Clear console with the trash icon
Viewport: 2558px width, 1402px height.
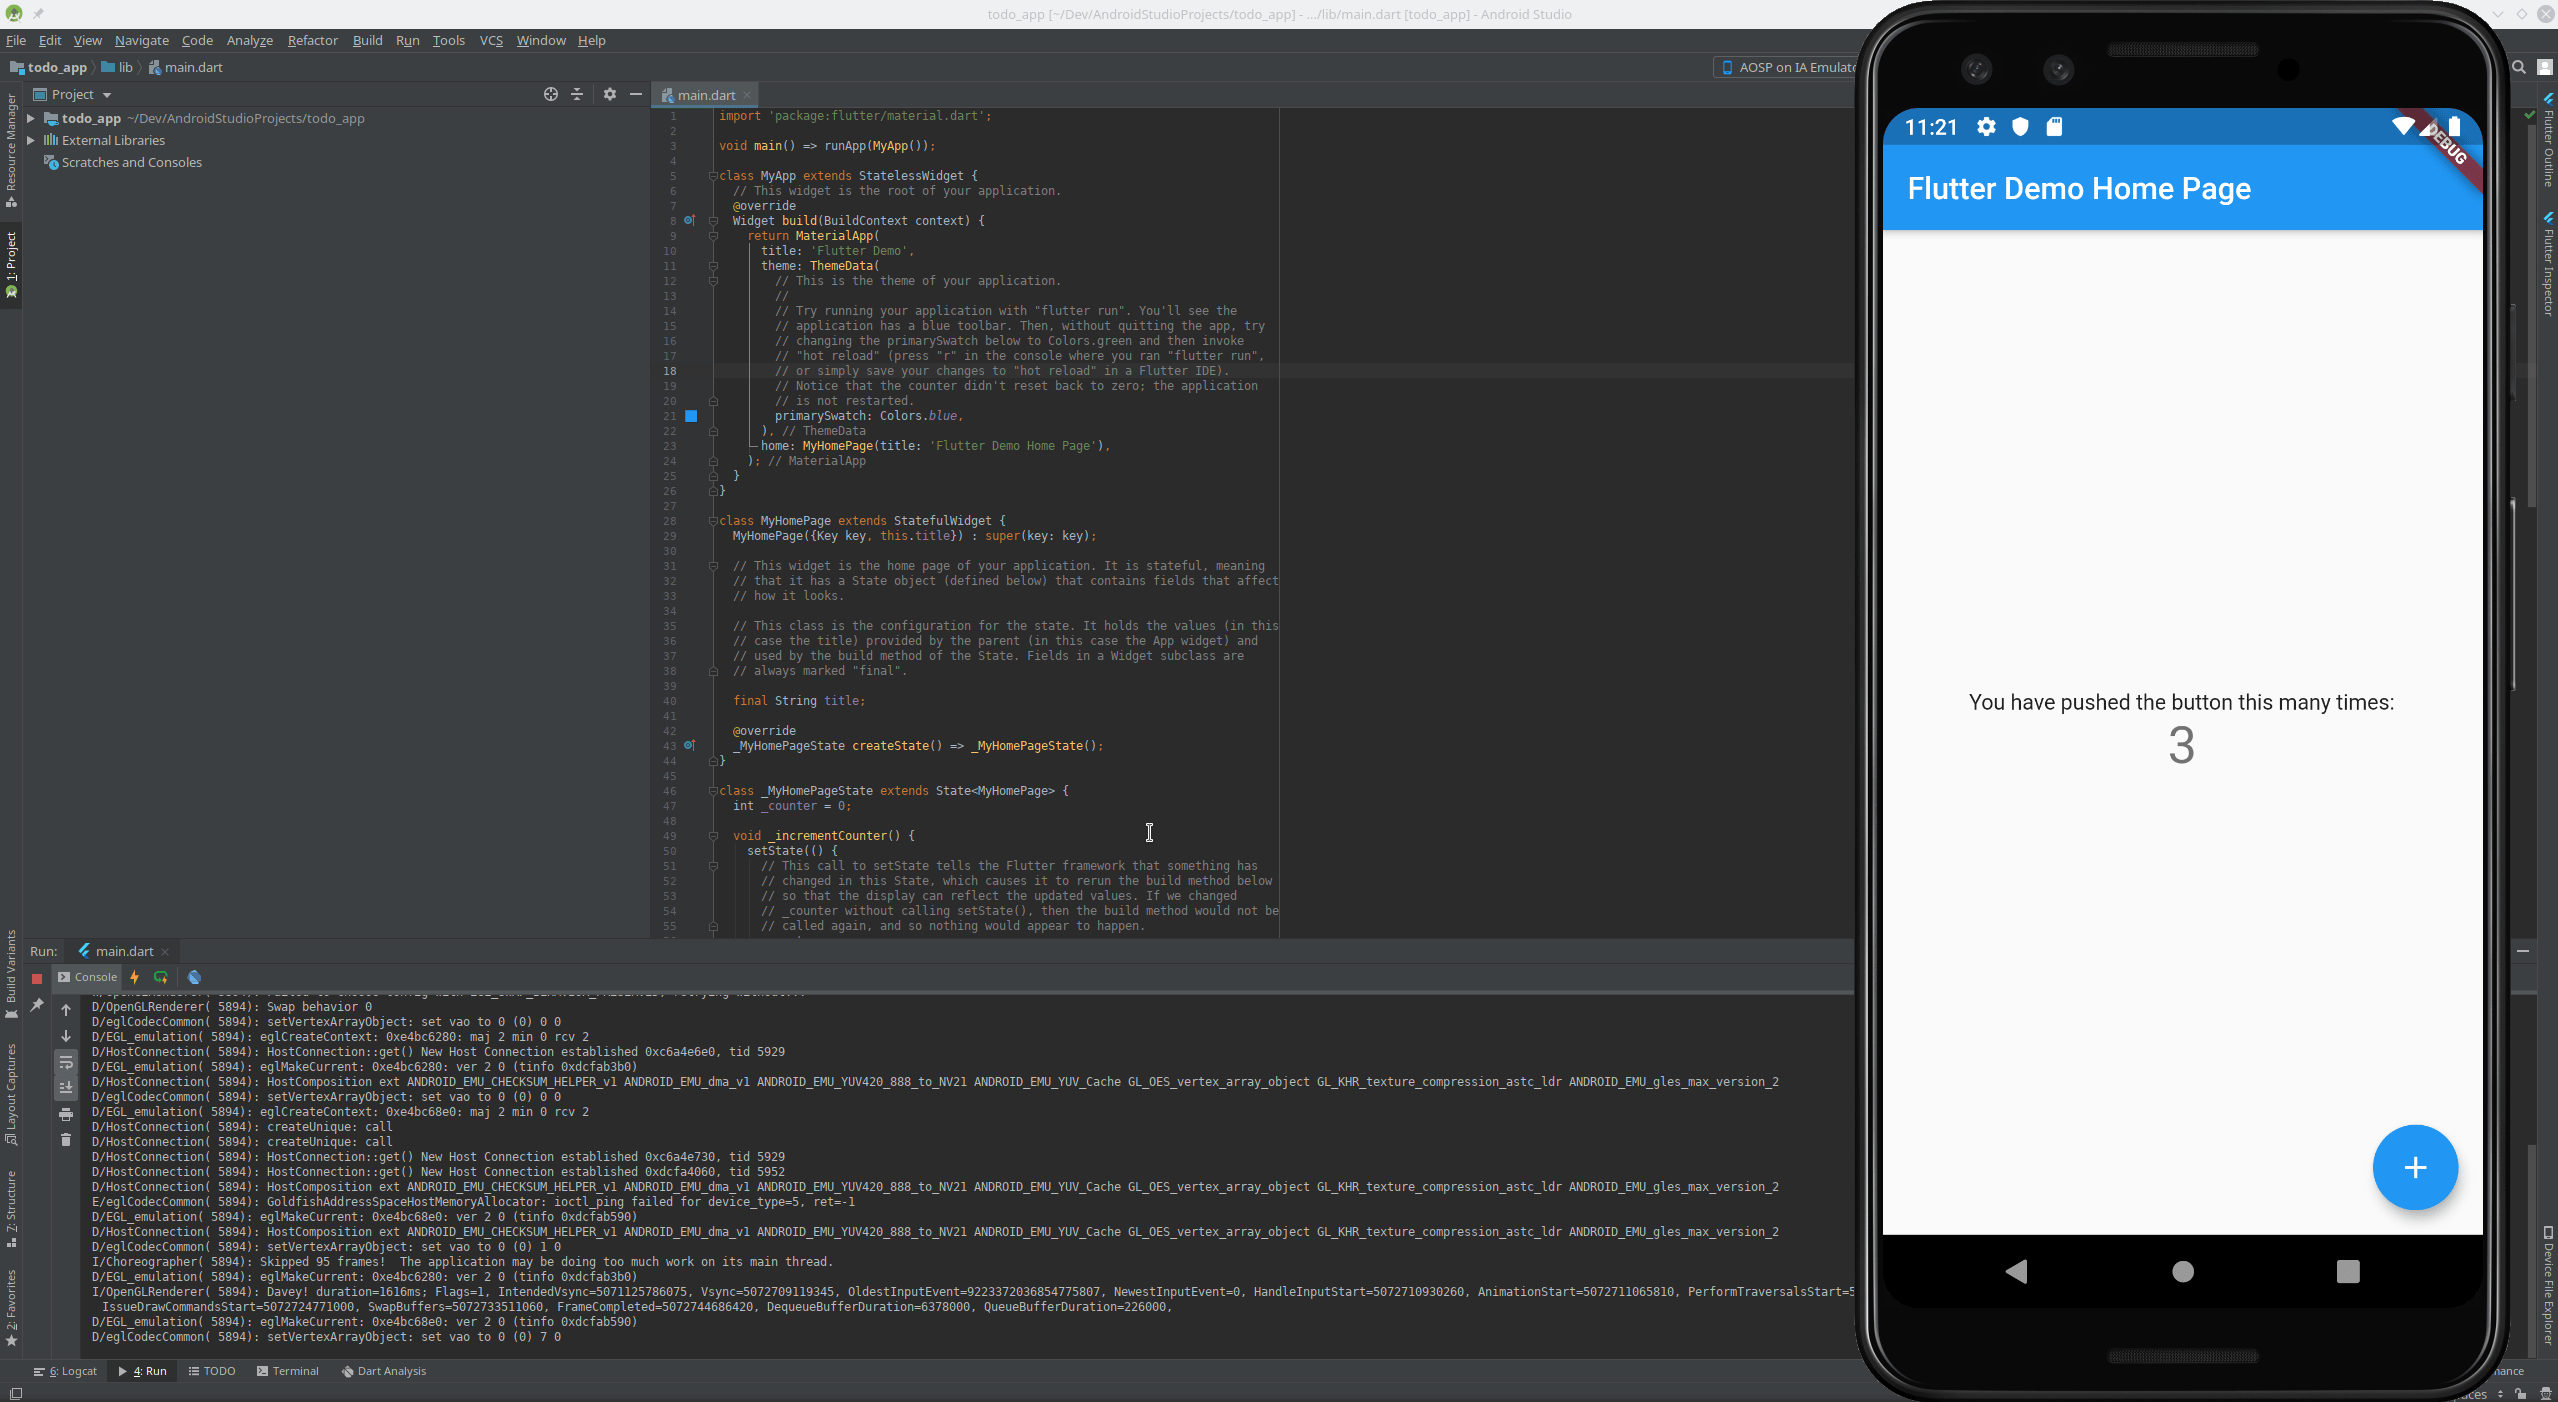tap(66, 1140)
